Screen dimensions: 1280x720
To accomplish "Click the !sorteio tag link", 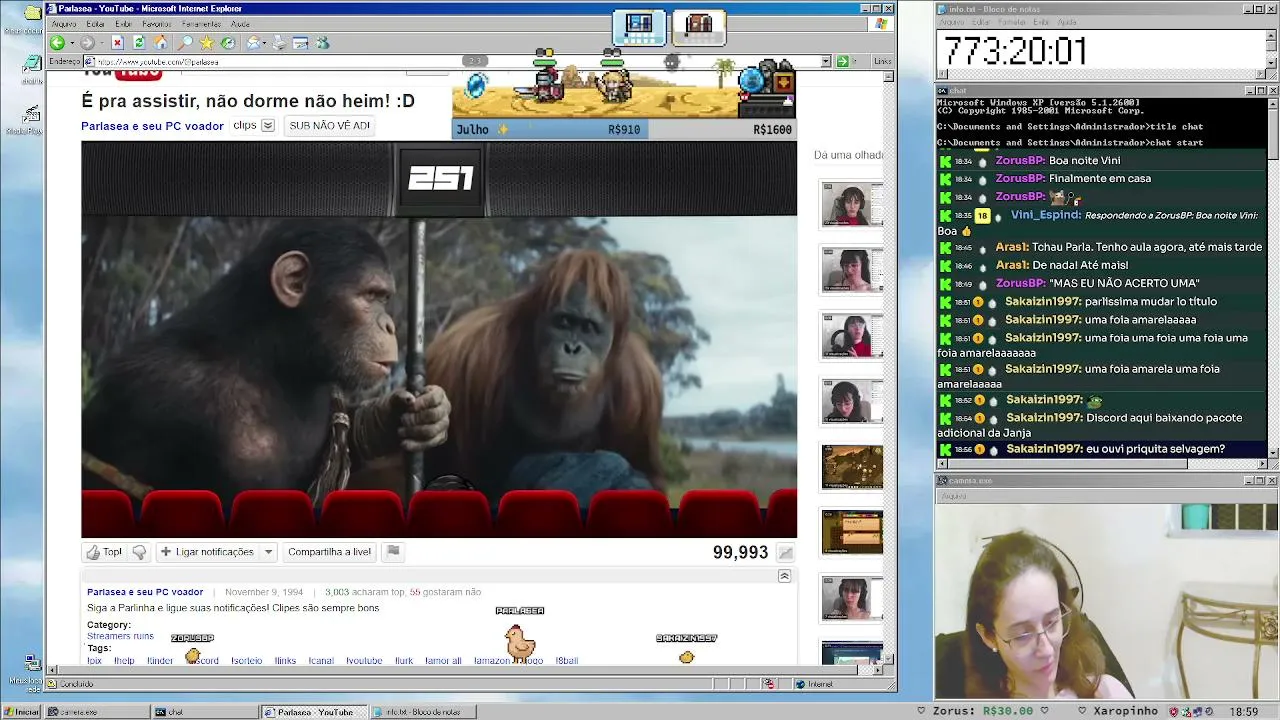I will (247, 661).
